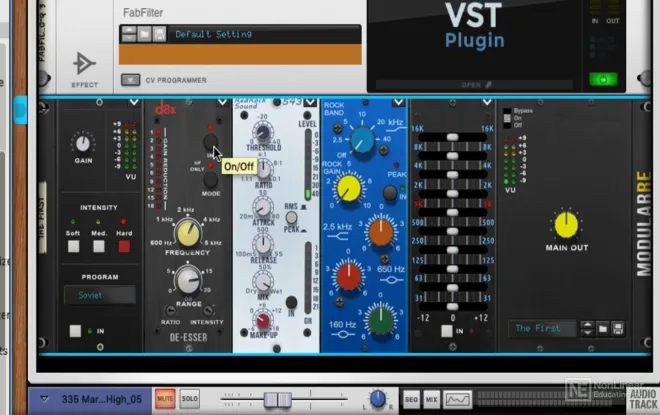Toggle the IN button below Program

click(75, 331)
